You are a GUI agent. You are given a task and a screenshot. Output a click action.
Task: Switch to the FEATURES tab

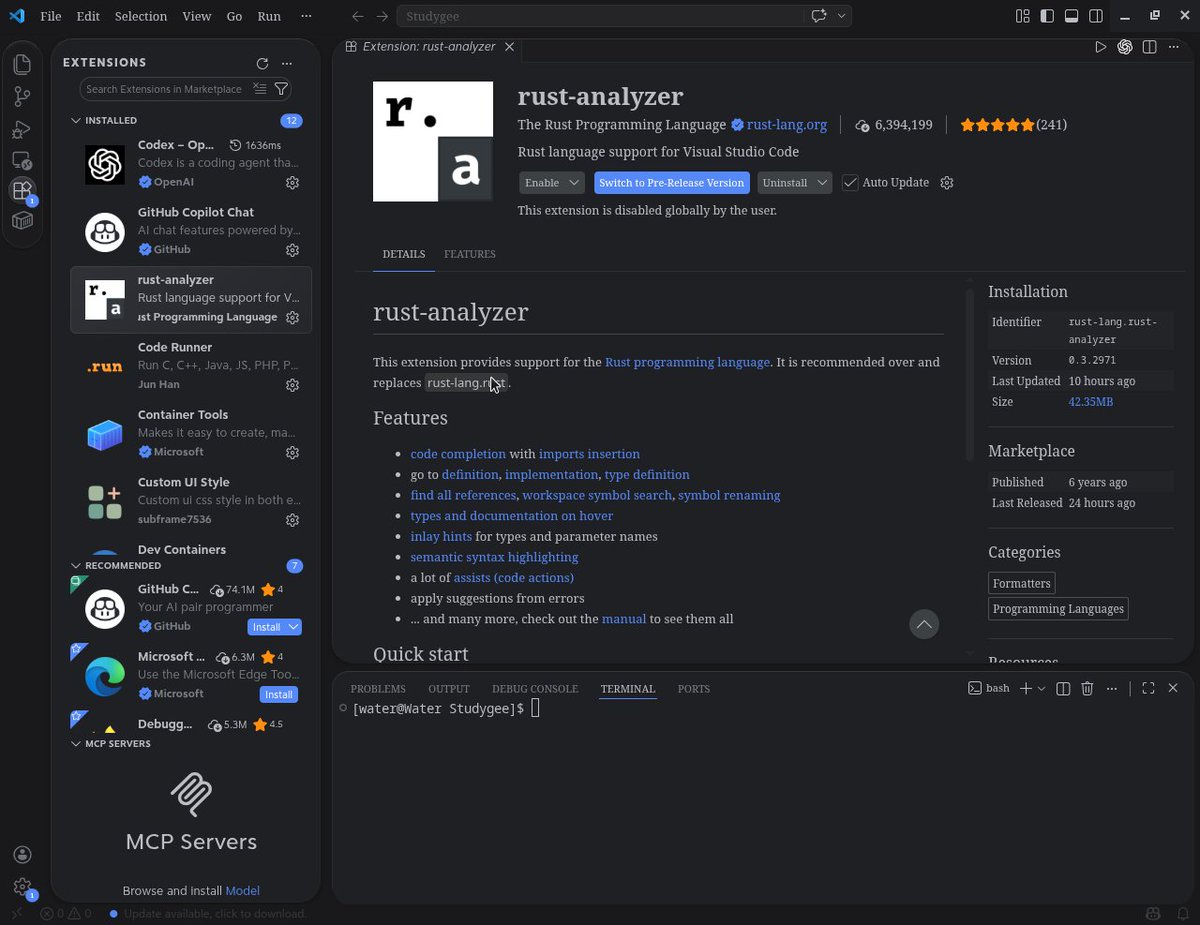coord(470,254)
